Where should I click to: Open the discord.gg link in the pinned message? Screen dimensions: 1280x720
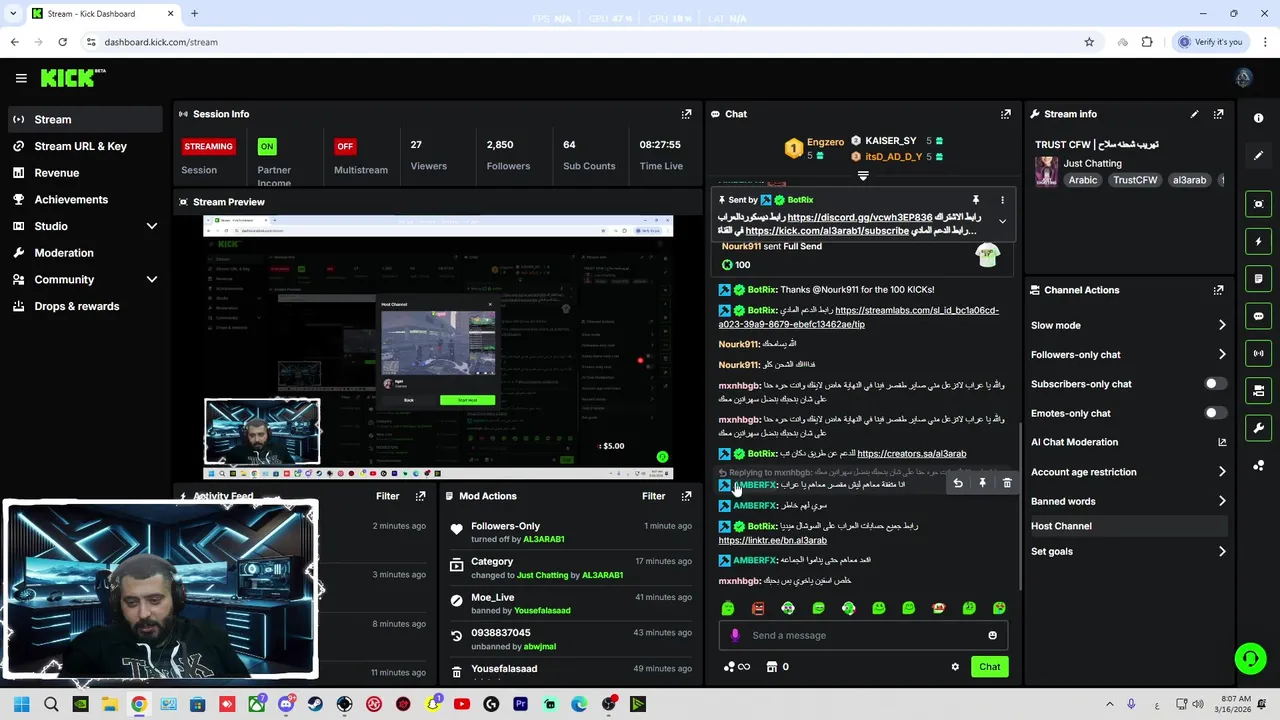[x=859, y=217]
